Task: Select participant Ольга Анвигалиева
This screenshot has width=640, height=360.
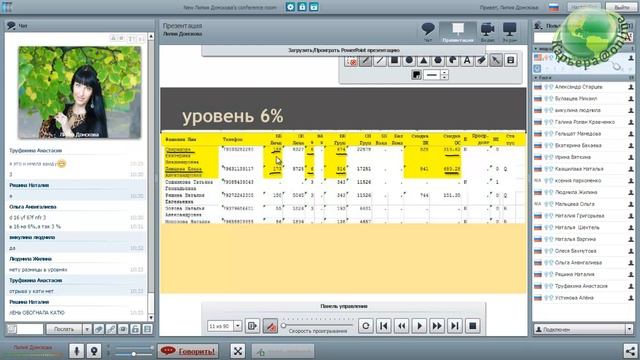Action: (584, 262)
